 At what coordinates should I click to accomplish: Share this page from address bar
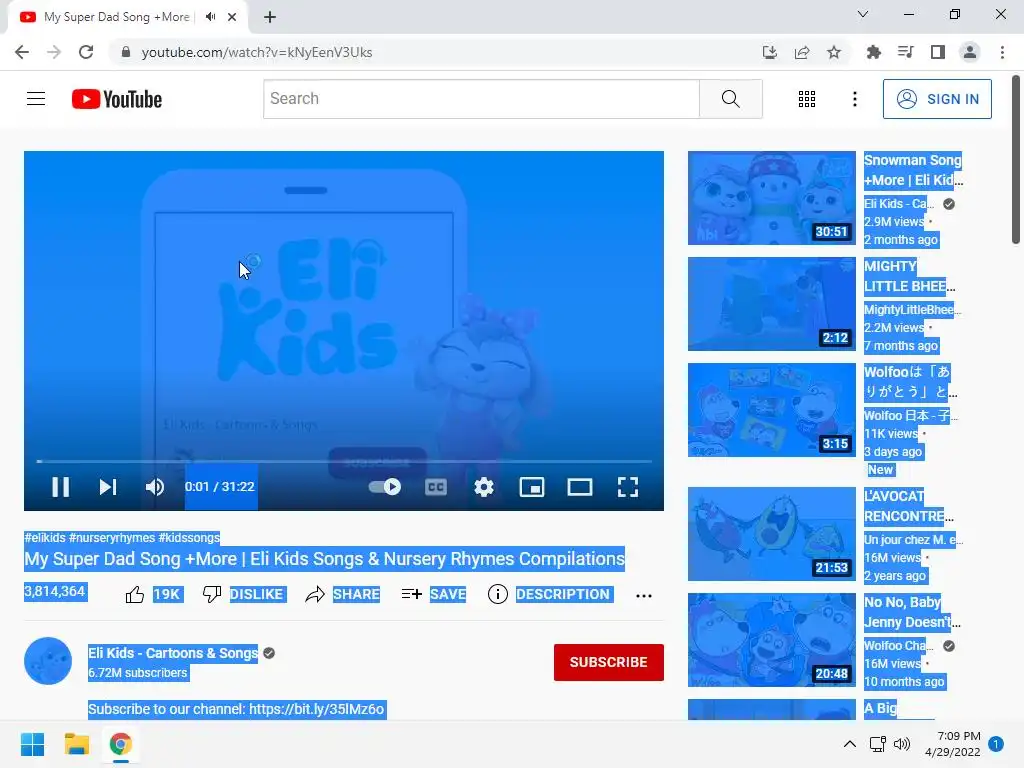pos(802,52)
